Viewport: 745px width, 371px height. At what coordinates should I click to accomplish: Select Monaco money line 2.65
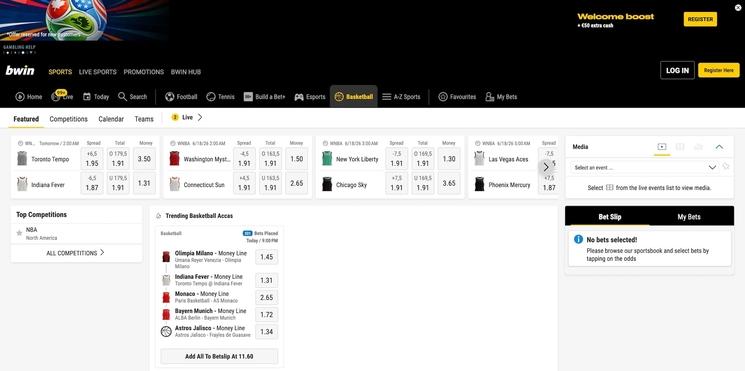[267, 297]
